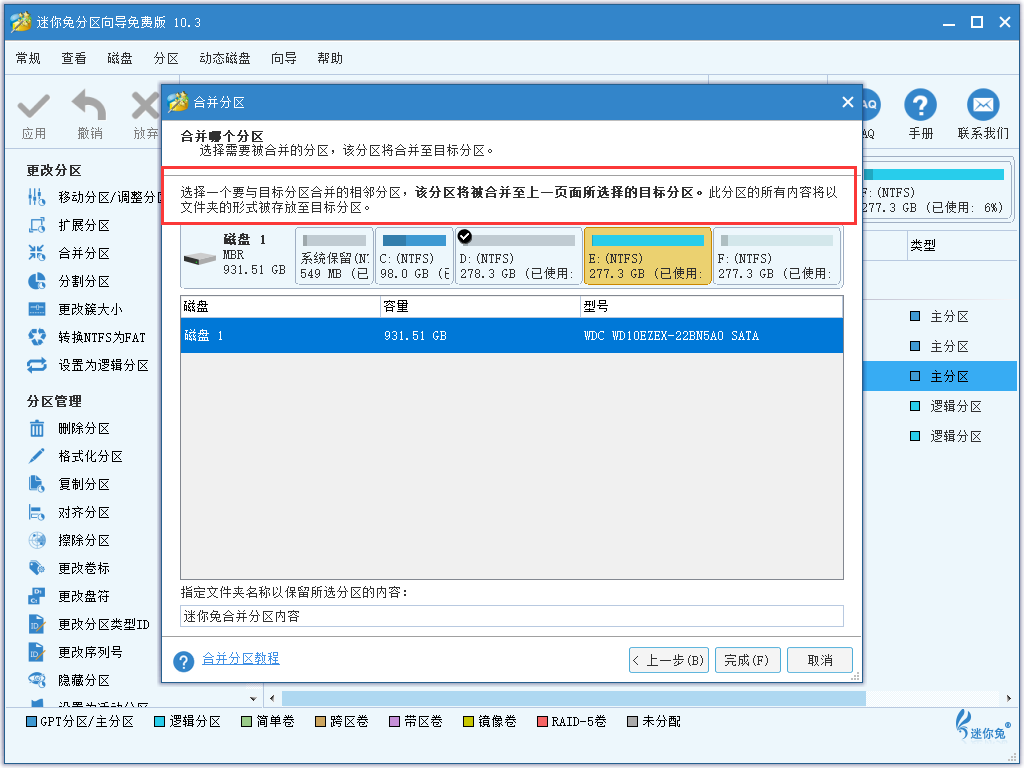The height and width of the screenshot is (768, 1024).
Task: Click the 磁盘 1 hard drive icon
Action: tap(200, 259)
